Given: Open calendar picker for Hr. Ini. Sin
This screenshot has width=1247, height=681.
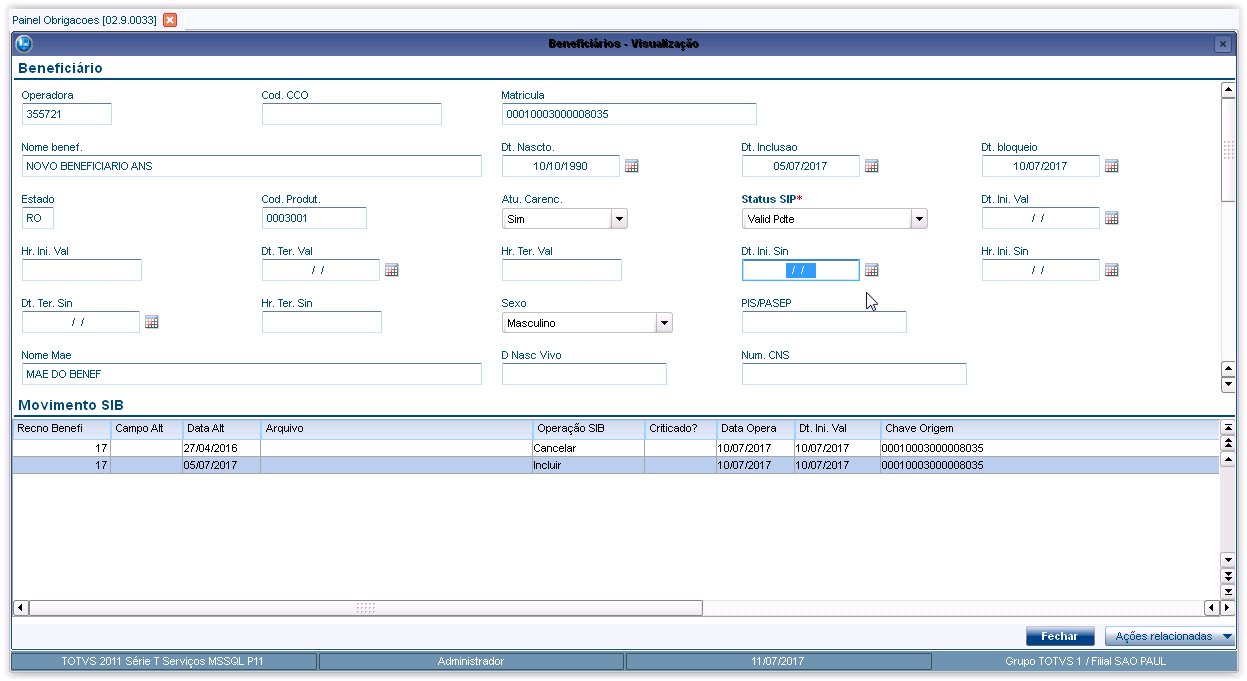Looking at the screenshot, I should (x=1111, y=270).
